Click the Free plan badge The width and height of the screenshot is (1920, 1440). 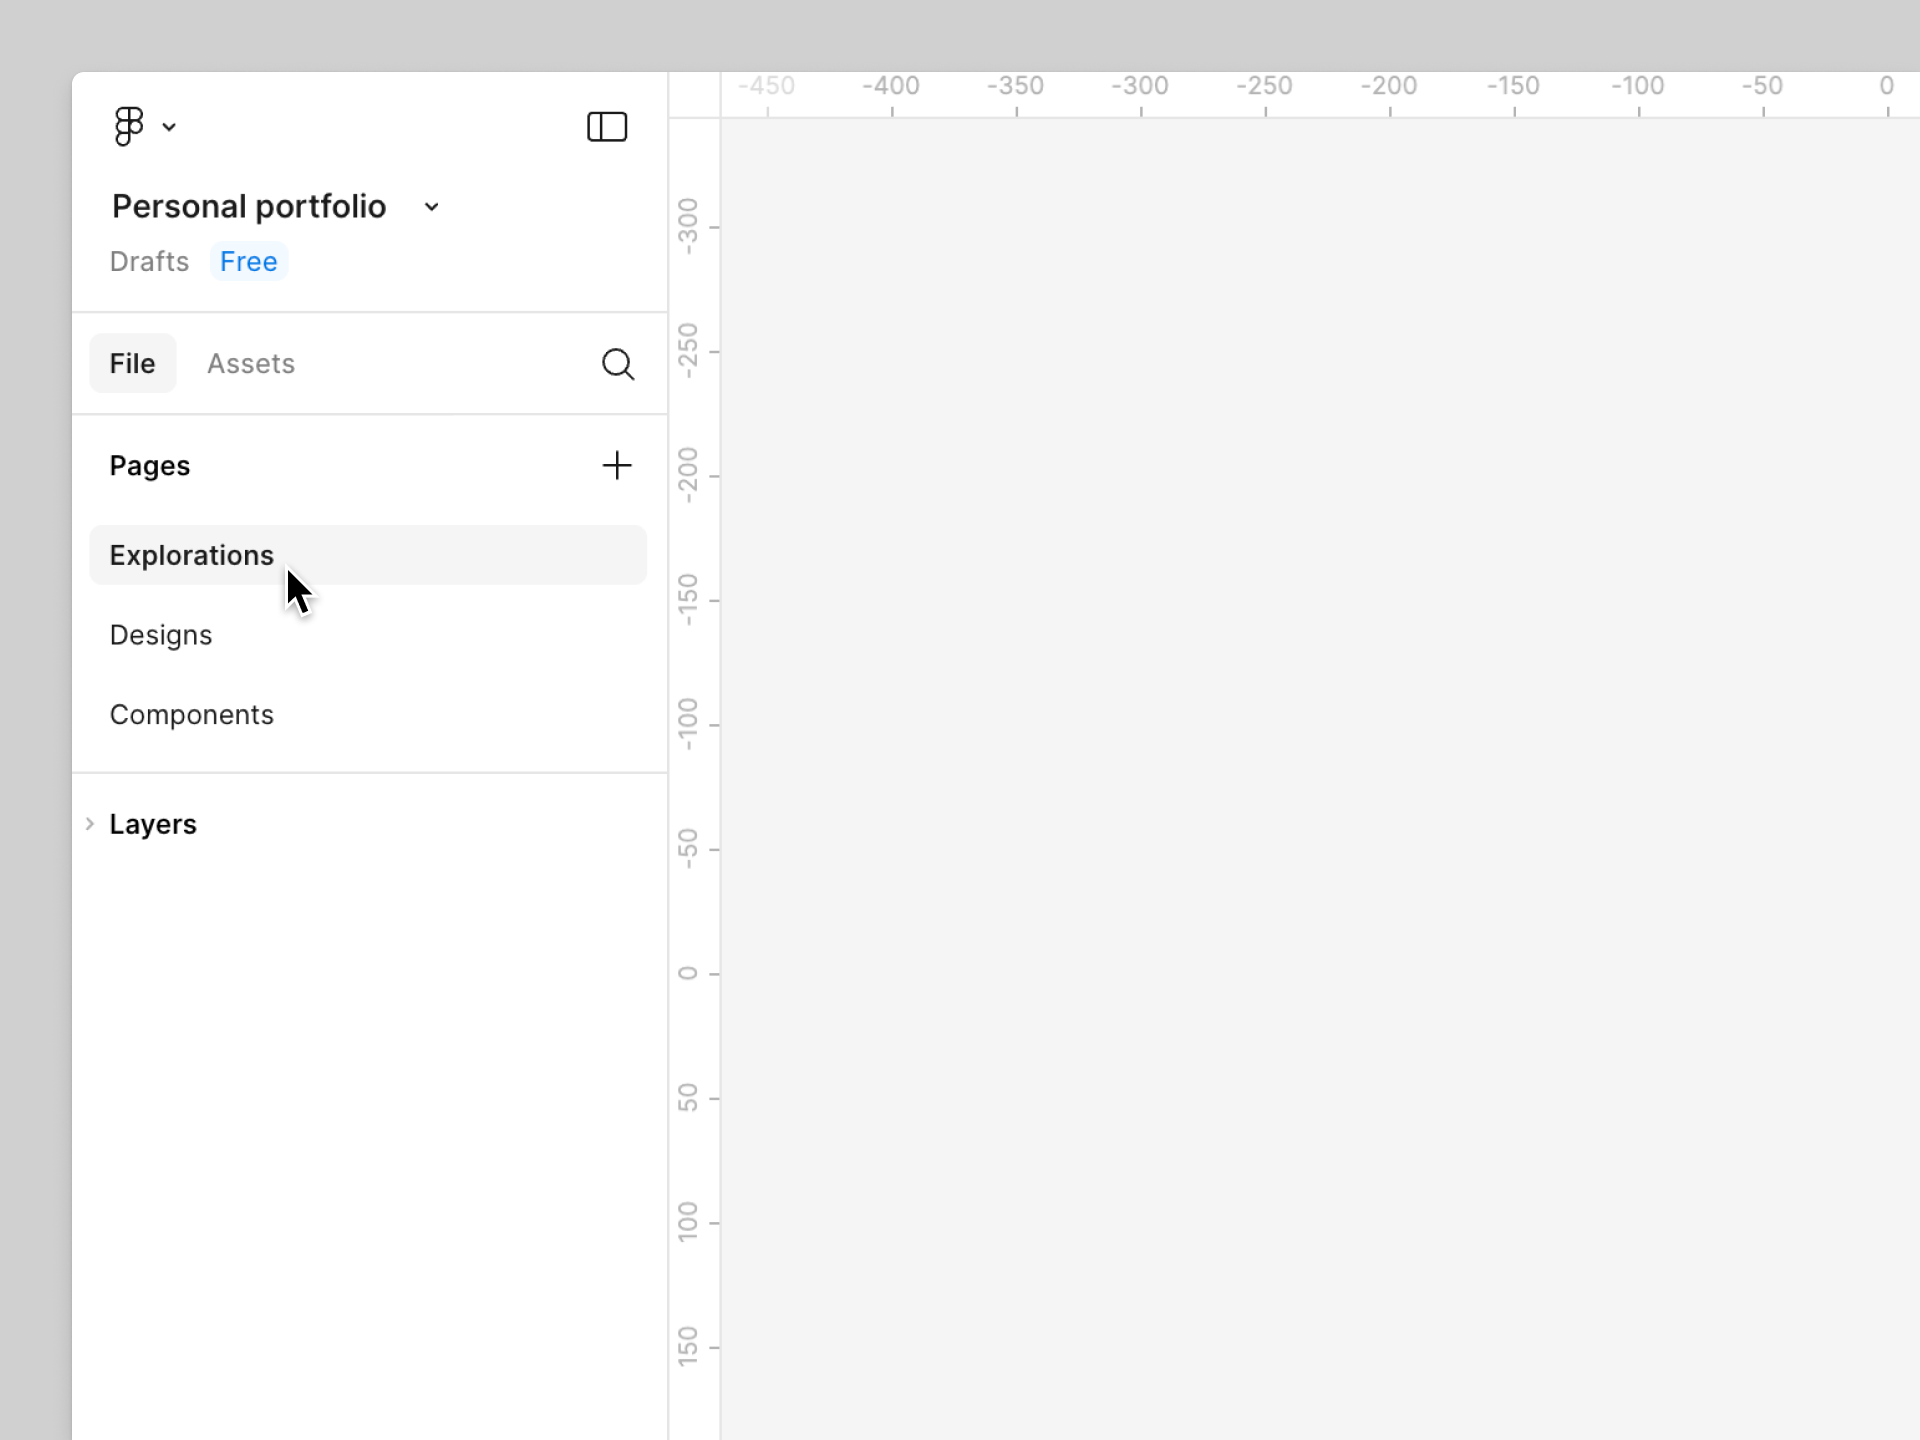pyautogui.click(x=248, y=262)
